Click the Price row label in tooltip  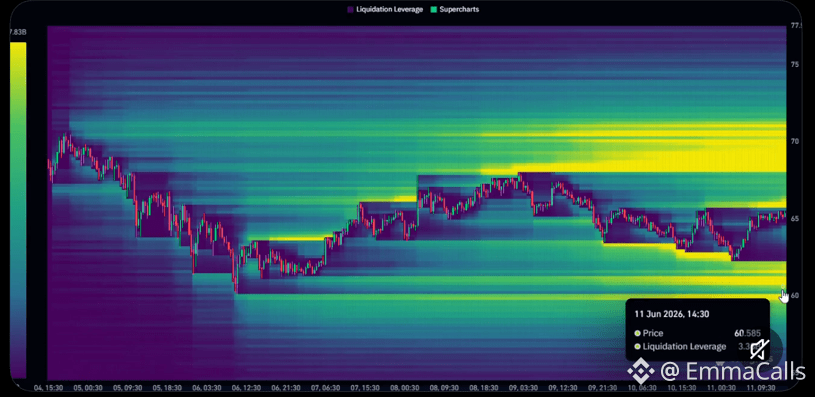pos(653,333)
